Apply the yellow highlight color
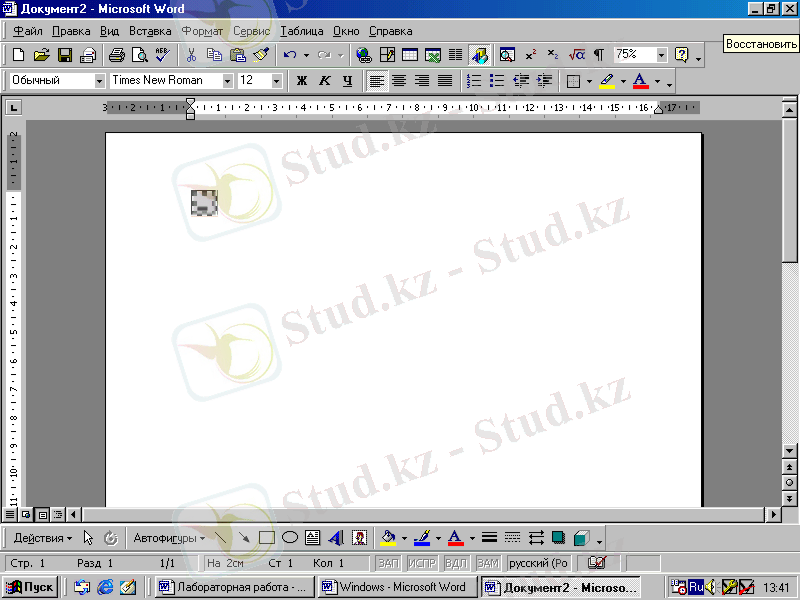 pyautogui.click(x=607, y=81)
